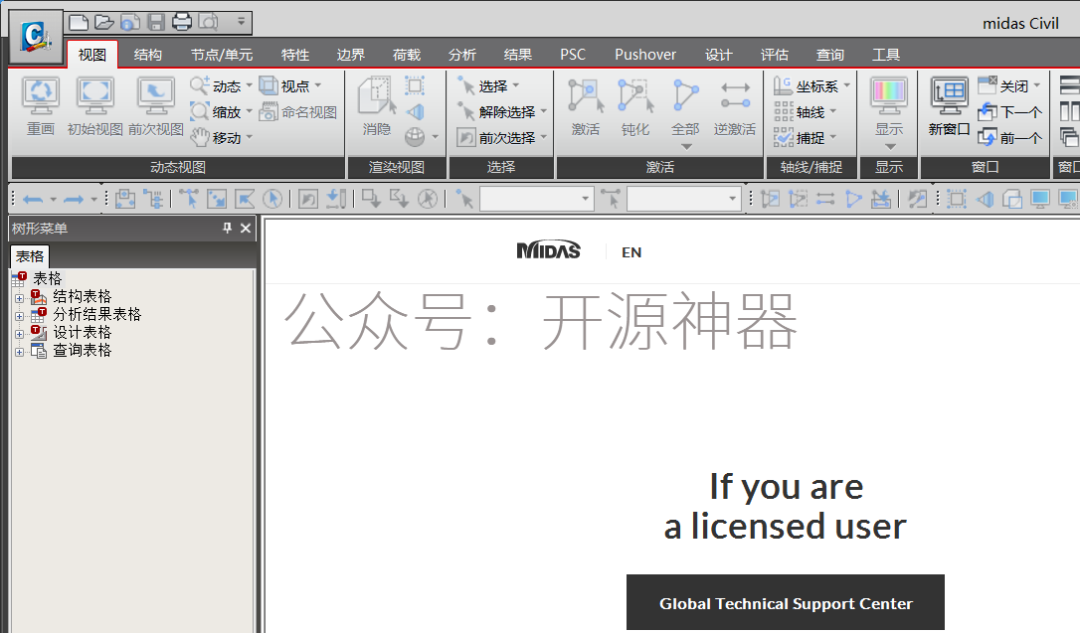This screenshot has height=633, width=1080.
Task: Open the 荷载 ribbon tab
Action: pyautogui.click(x=406, y=54)
